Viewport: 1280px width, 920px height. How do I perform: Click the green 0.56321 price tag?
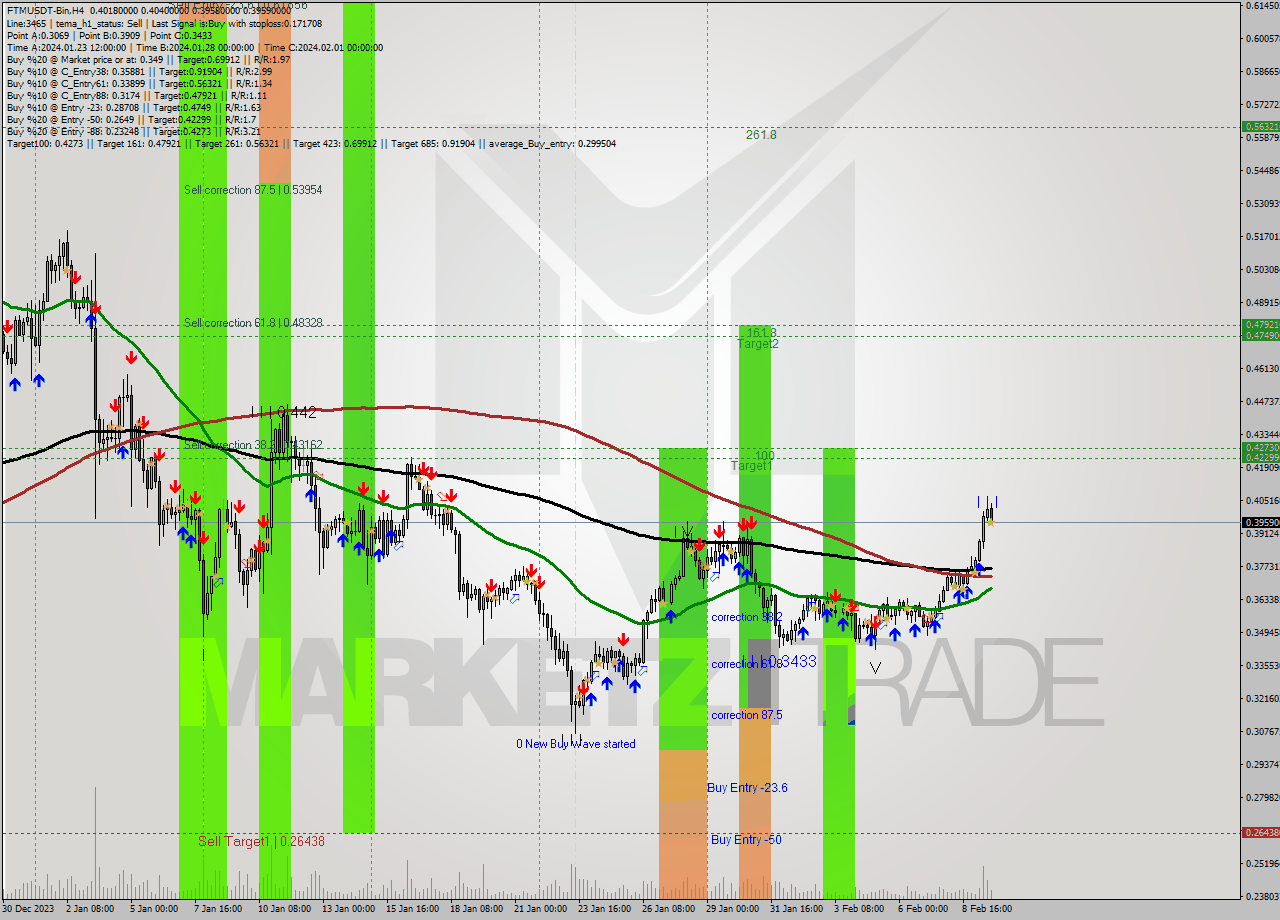[1260, 127]
